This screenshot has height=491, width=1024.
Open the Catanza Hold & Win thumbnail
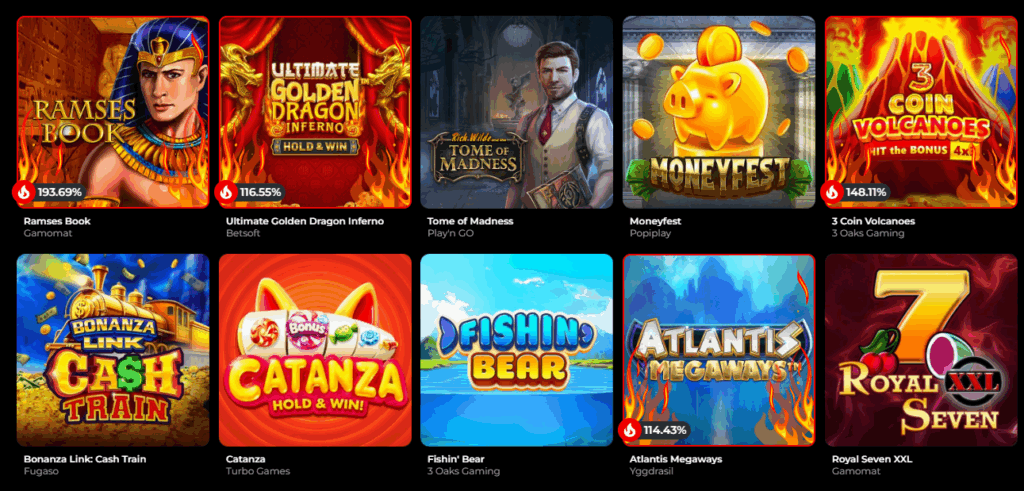pyautogui.click(x=315, y=350)
